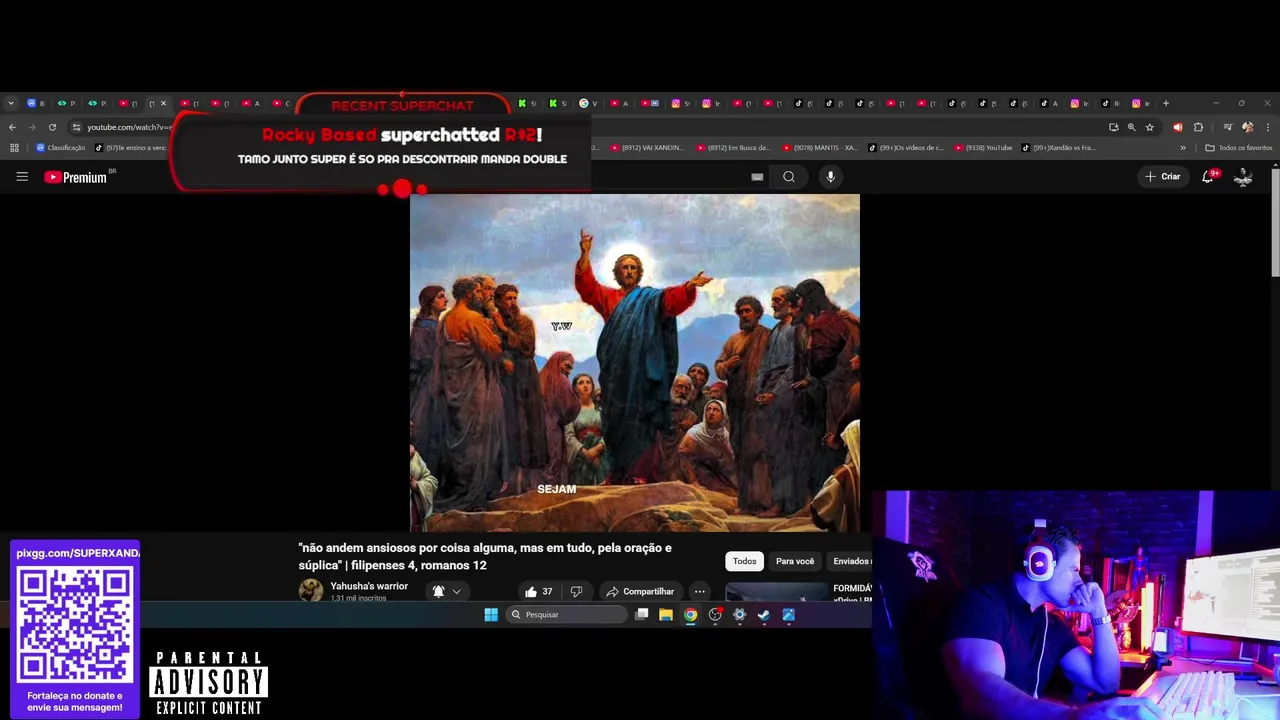1280x720 pixels.
Task: Open the zoom magnifier icon in address bar
Action: tap(1131, 127)
